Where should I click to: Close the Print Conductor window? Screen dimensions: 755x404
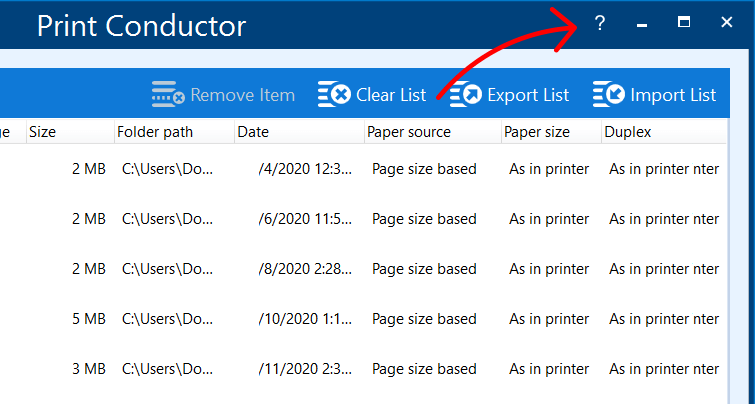[x=727, y=22]
